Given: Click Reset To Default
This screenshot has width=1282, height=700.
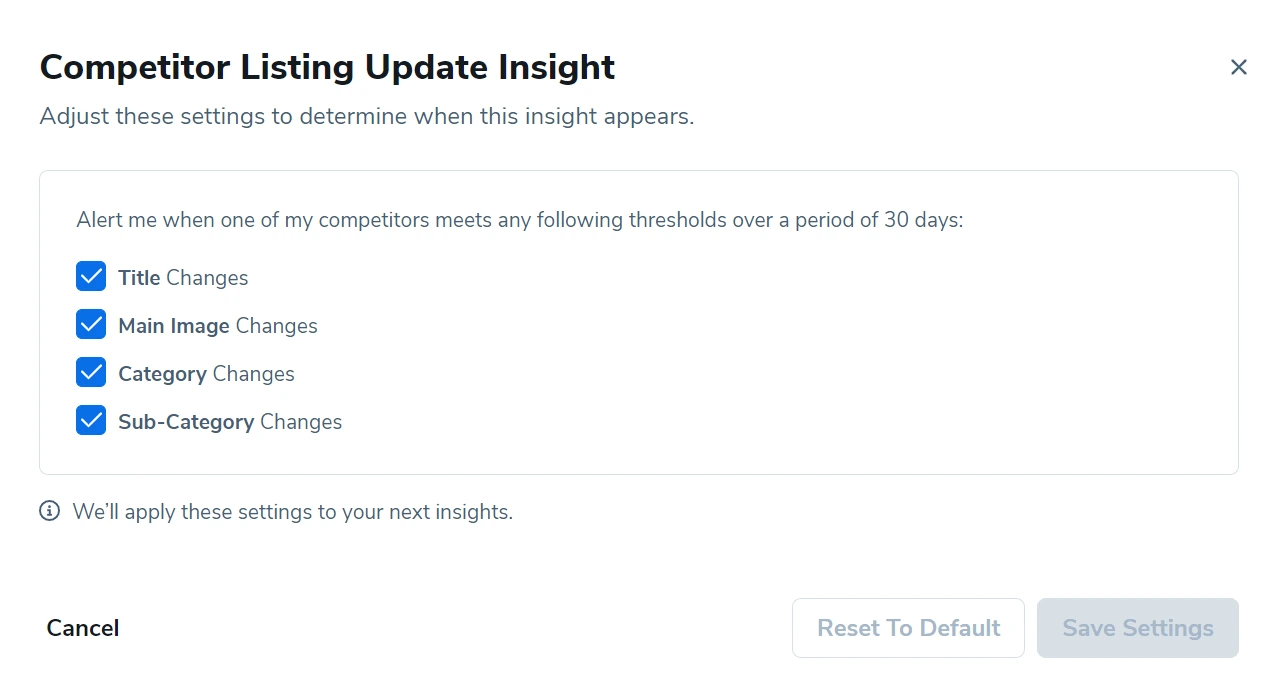Looking at the screenshot, I should (x=908, y=628).
